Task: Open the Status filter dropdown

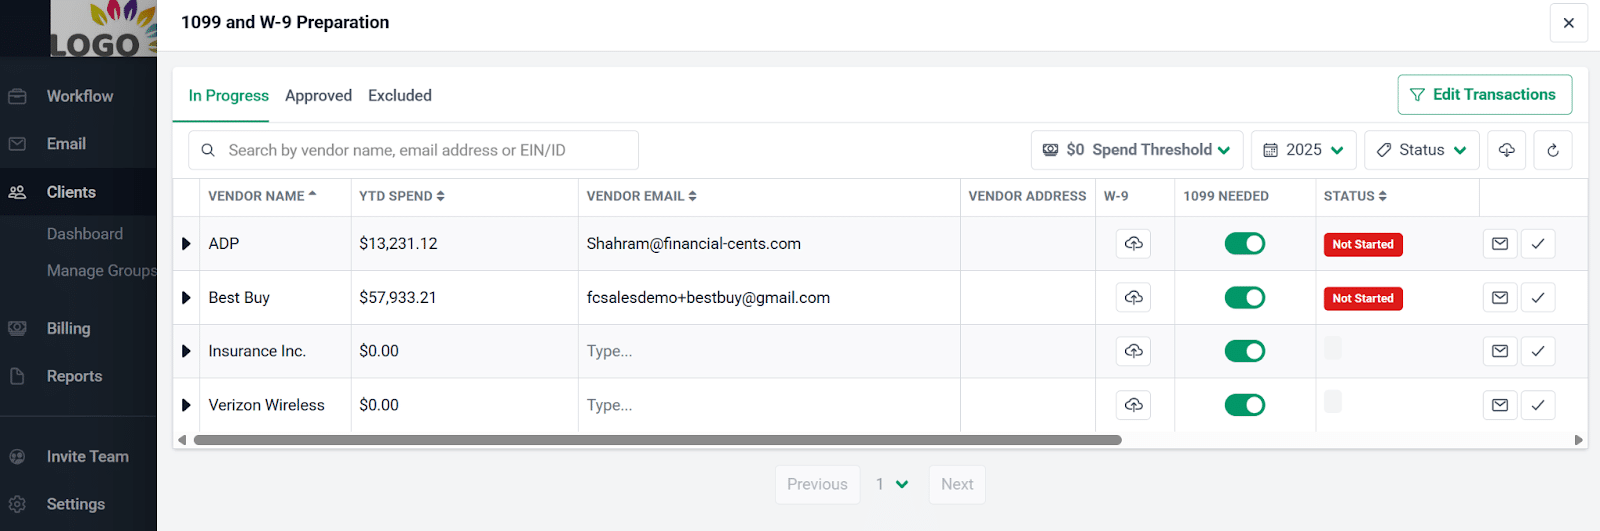Action: (x=1422, y=150)
